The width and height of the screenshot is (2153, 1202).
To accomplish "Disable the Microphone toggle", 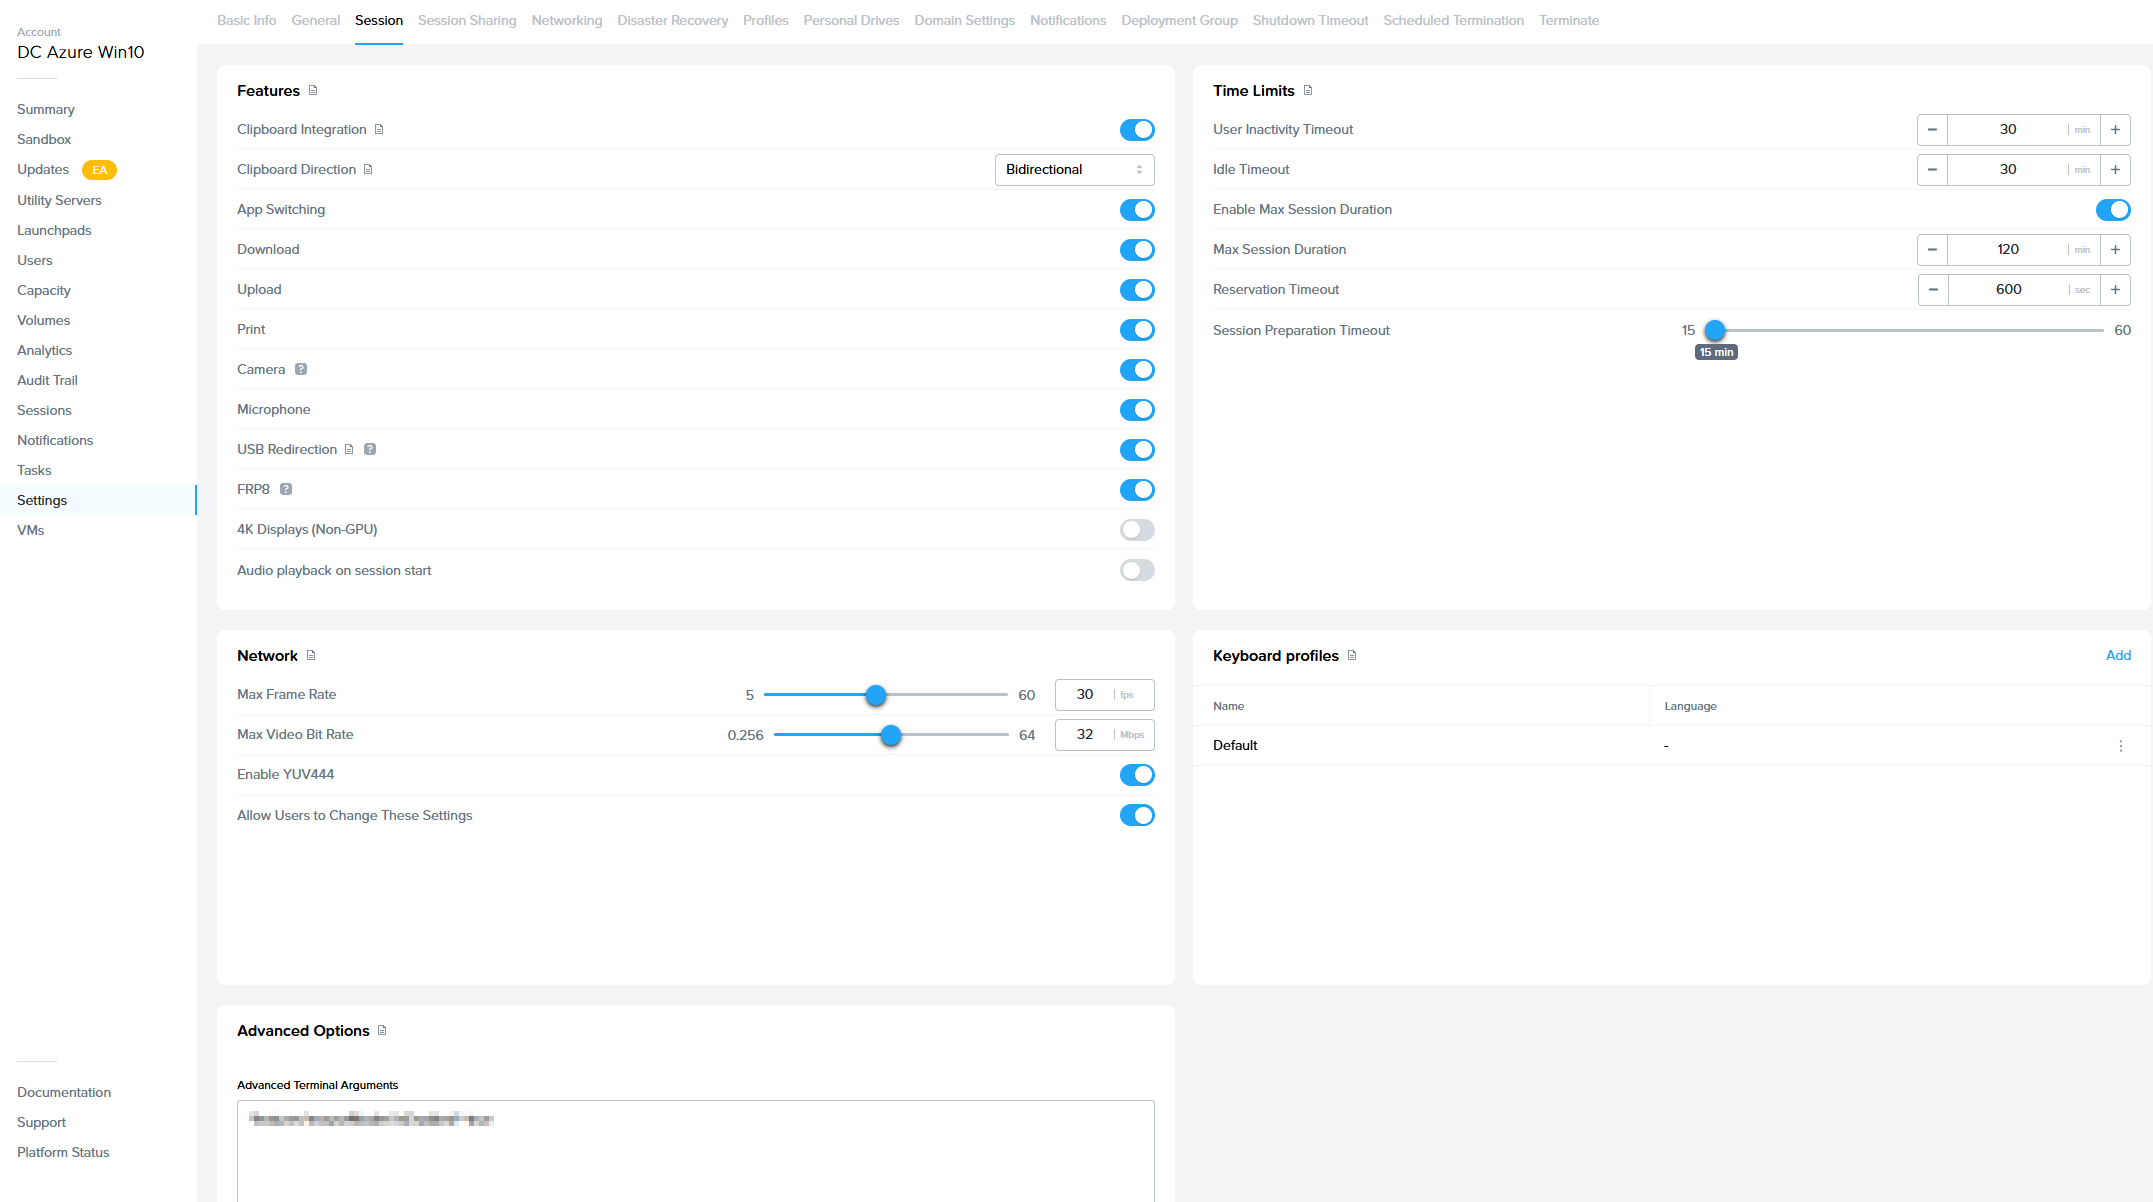I will coord(1137,410).
